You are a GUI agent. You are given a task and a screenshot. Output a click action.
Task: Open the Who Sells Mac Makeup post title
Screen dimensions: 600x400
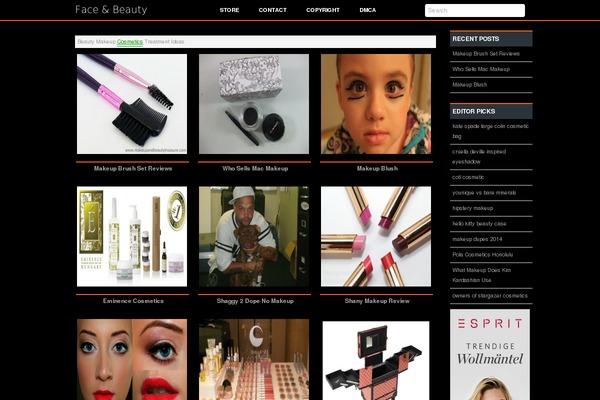click(255, 168)
